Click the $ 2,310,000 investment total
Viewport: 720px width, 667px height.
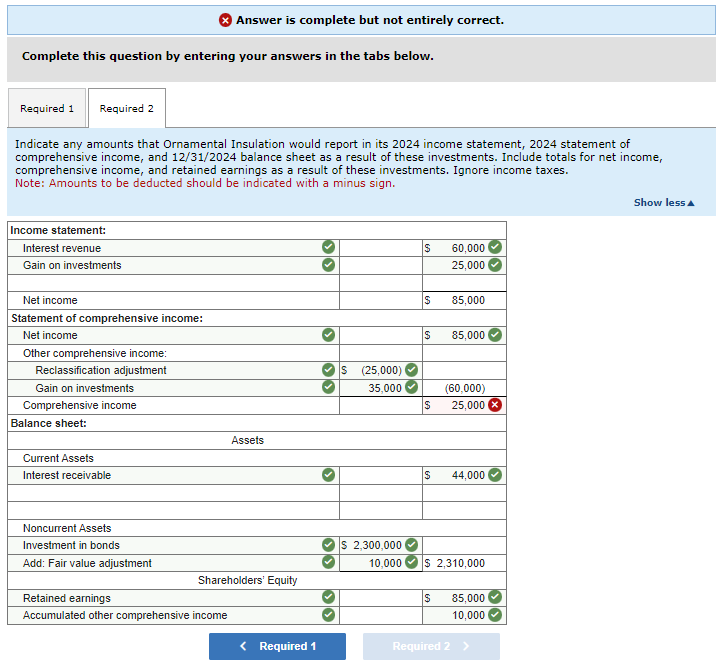pos(464,563)
